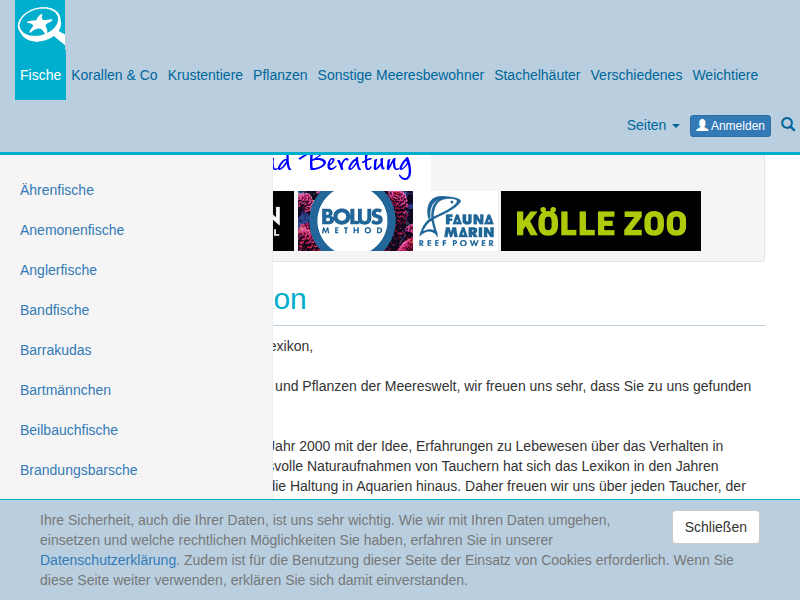Image resolution: width=800 pixels, height=600 pixels.
Task: Open the Fische menu tab
Action: point(40,75)
